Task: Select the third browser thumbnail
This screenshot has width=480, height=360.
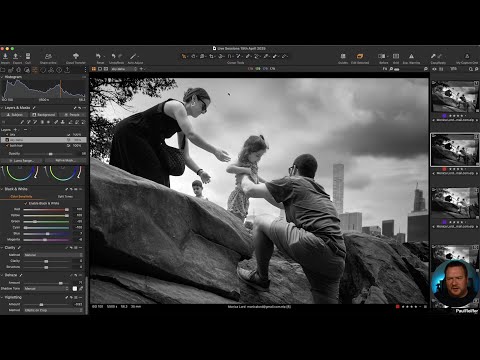Action: pyautogui.click(x=455, y=203)
